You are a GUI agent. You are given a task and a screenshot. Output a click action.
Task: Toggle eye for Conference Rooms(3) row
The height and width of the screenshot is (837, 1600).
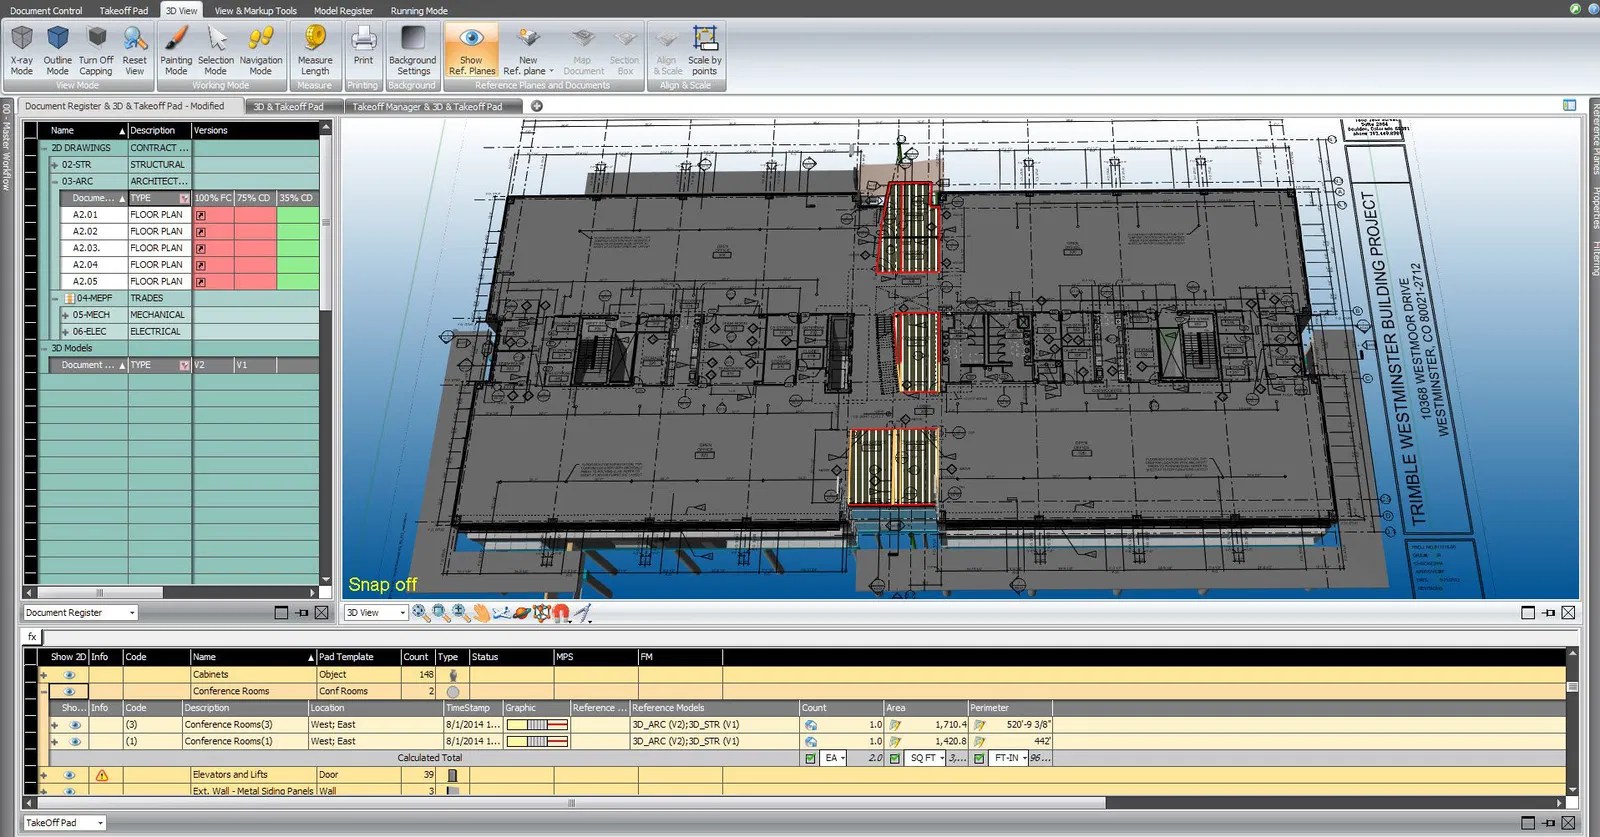(x=75, y=725)
